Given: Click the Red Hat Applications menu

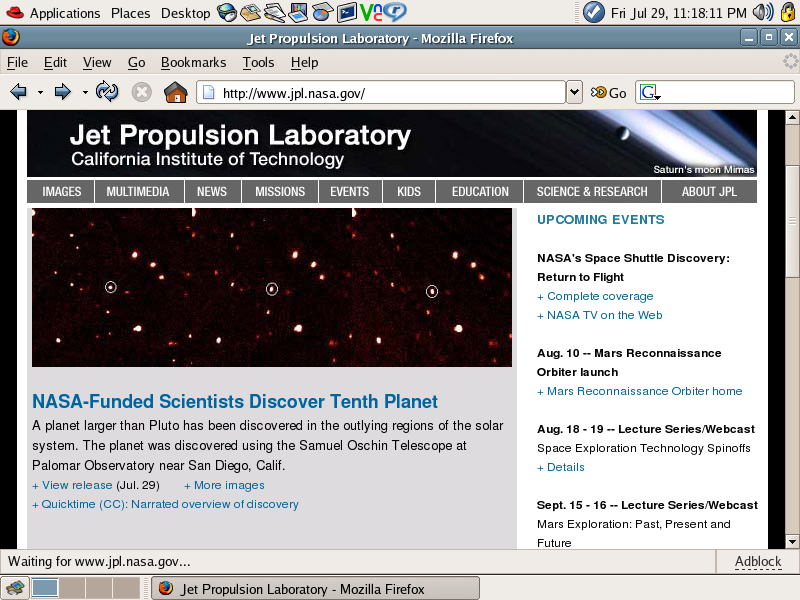Looking at the screenshot, I should (x=53, y=13).
